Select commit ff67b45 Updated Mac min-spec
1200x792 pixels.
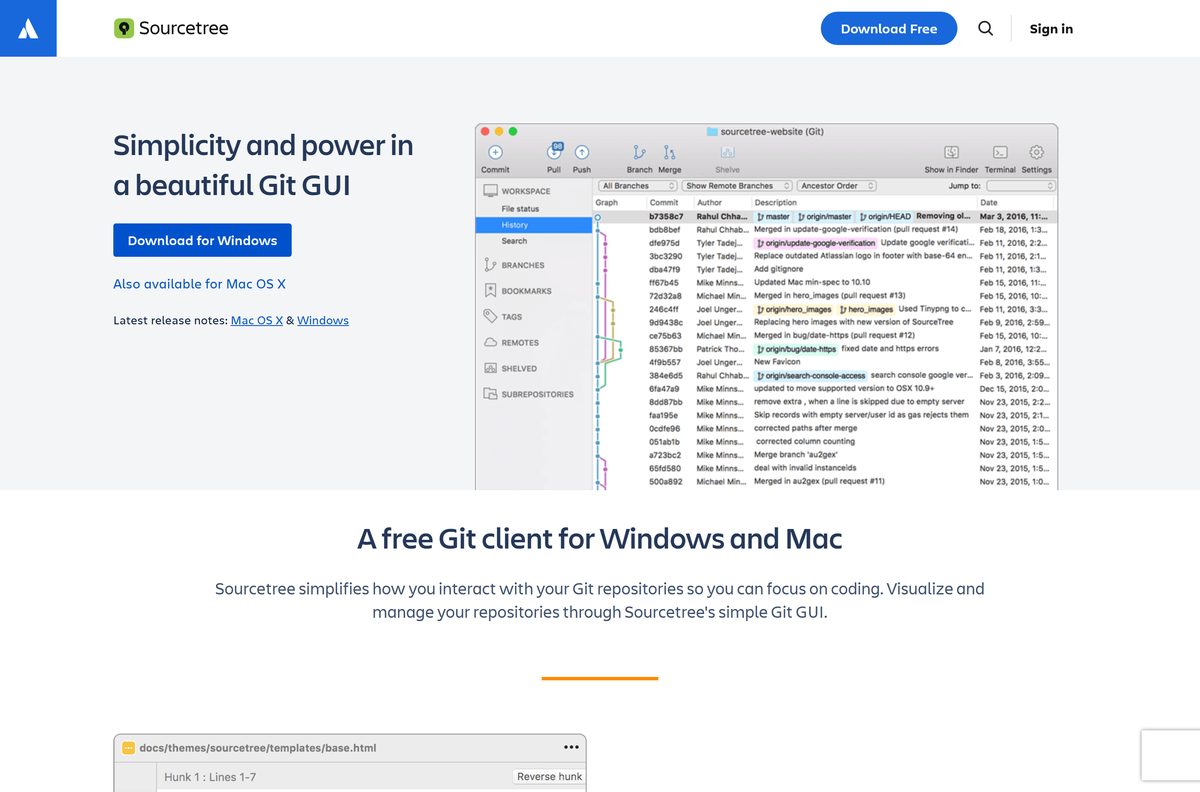pyautogui.click(x=826, y=282)
